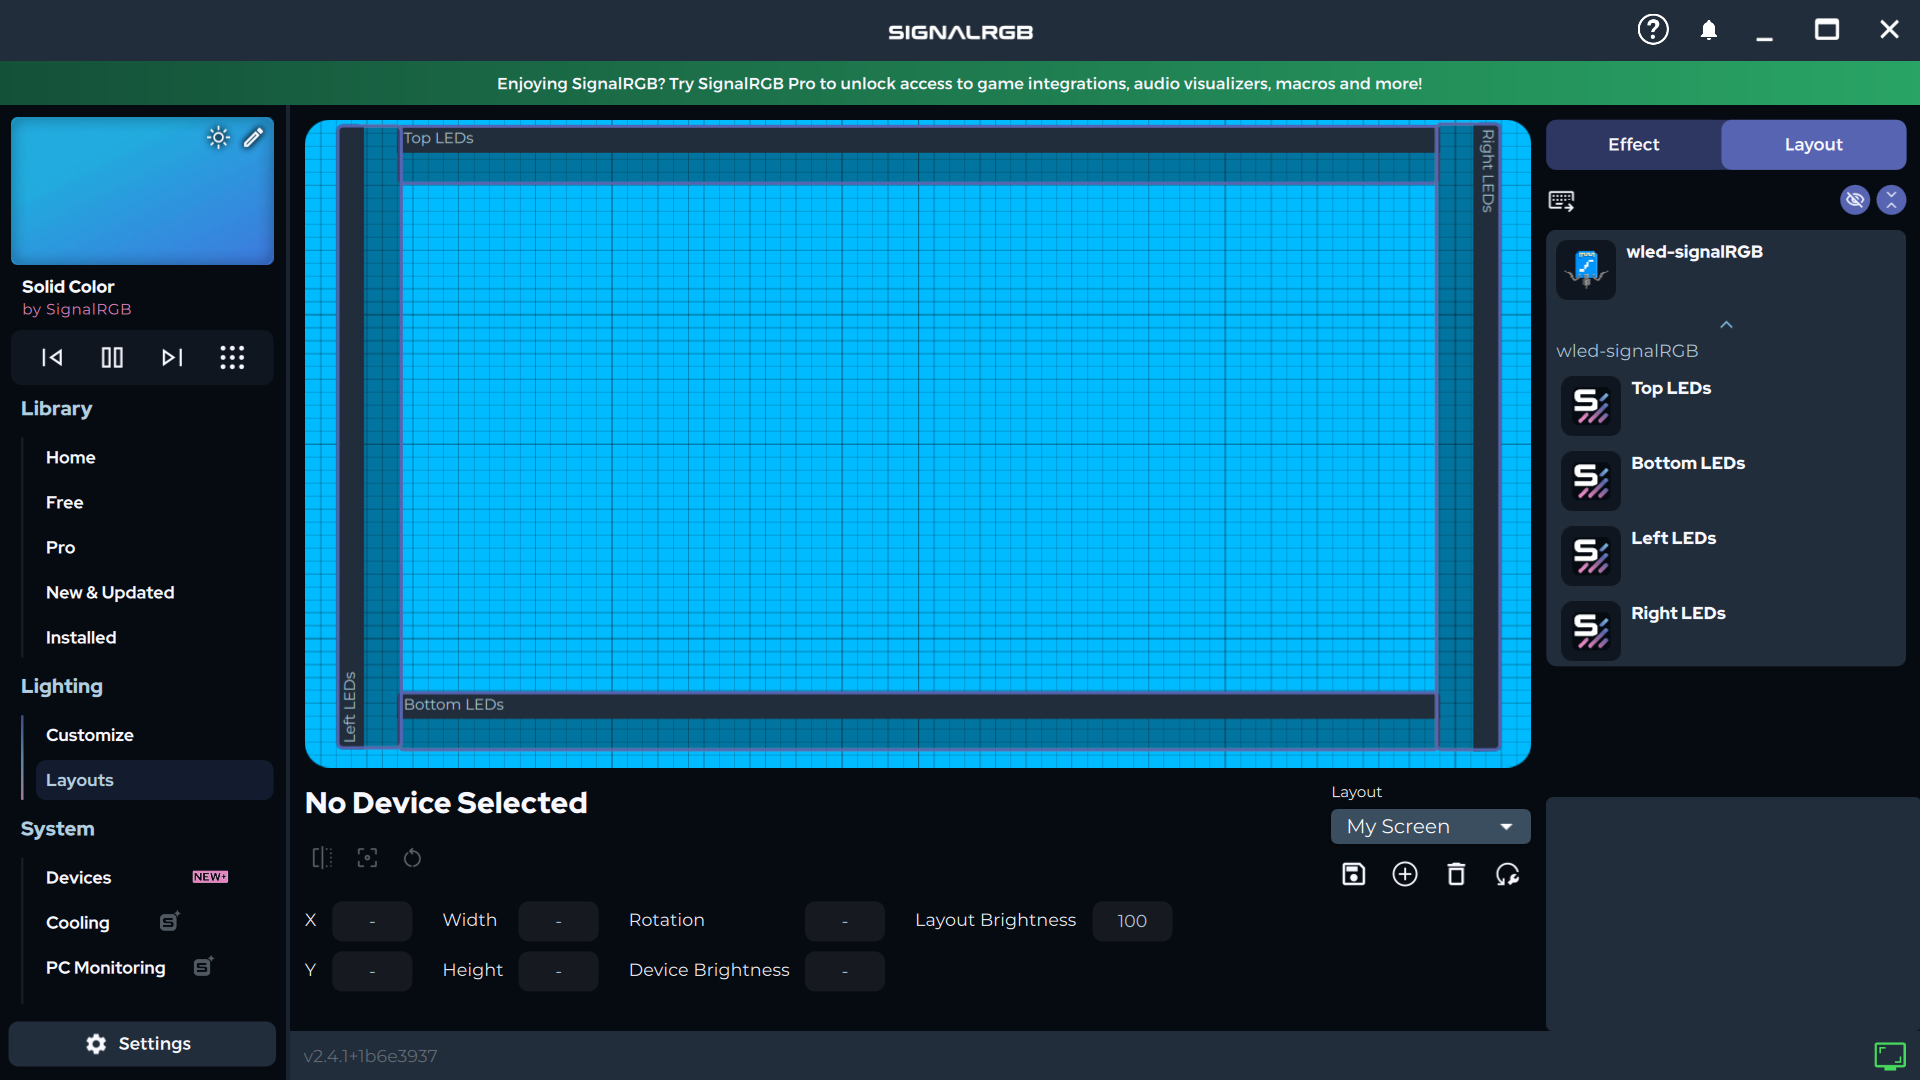Image resolution: width=1920 pixels, height=1080 pixels.
Task: Delete the current layout
Action: pos(1456,875)
